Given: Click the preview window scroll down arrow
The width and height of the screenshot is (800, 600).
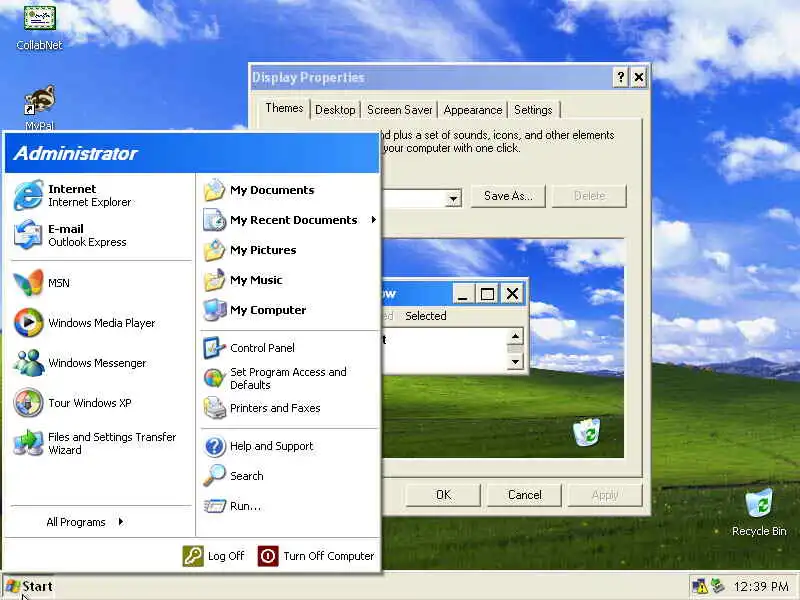Looking at the screenshot, I should (x=515, y=362).
